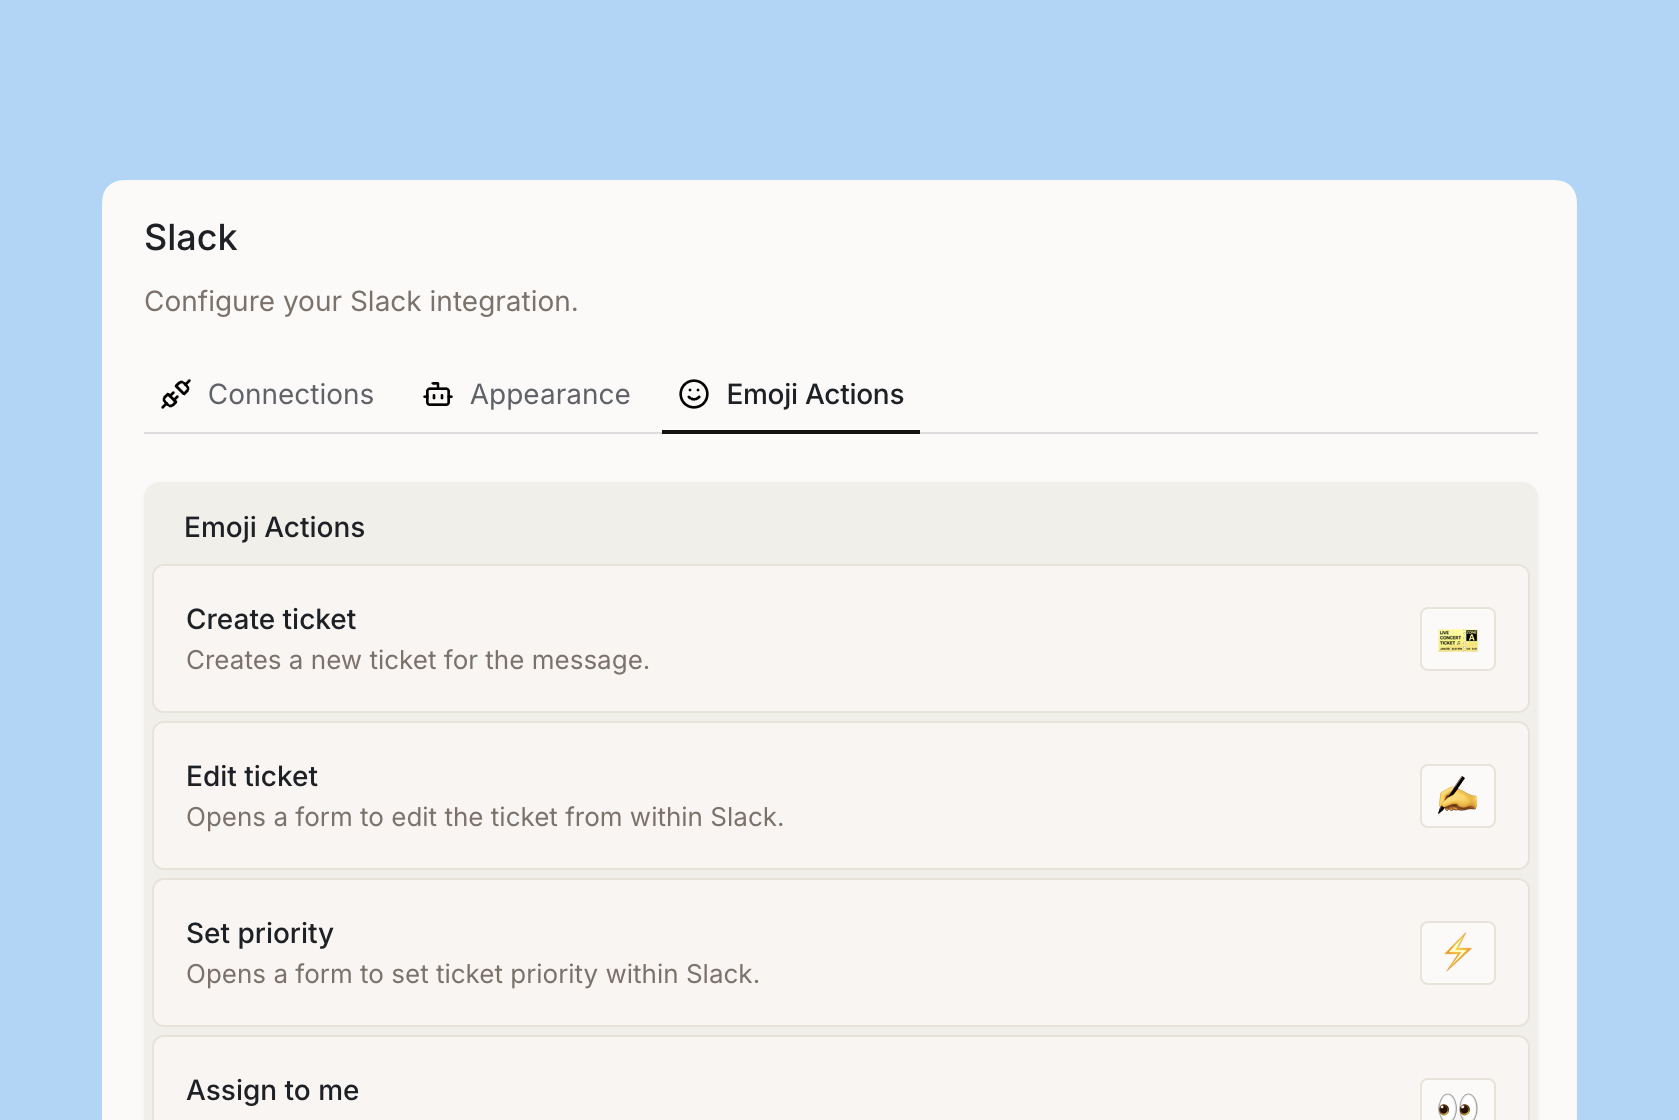Switch to the Connections tab

pyautogui.click(x=290, y=395)
